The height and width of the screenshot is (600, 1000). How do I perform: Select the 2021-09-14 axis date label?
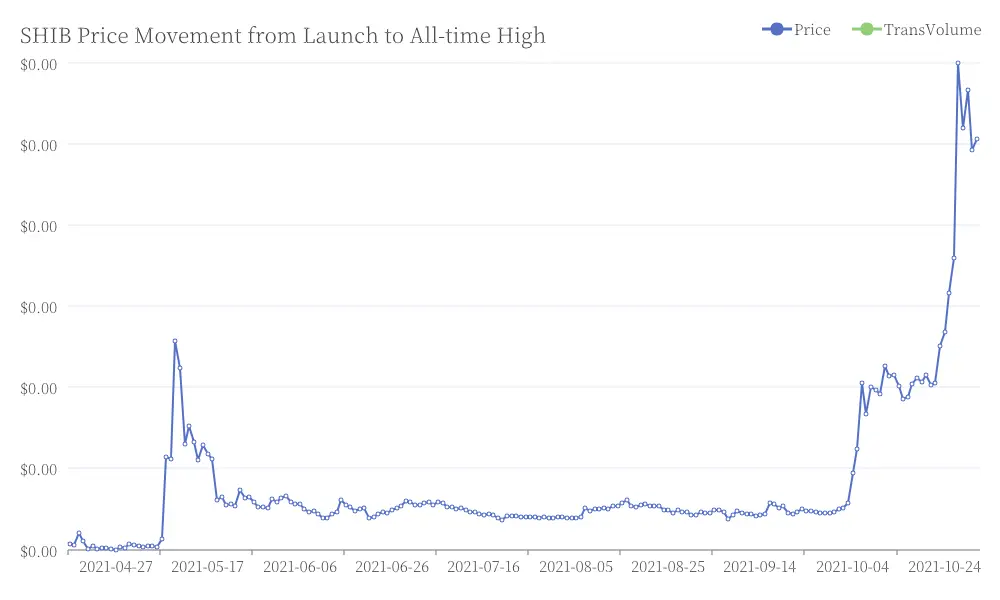(760, 566)
